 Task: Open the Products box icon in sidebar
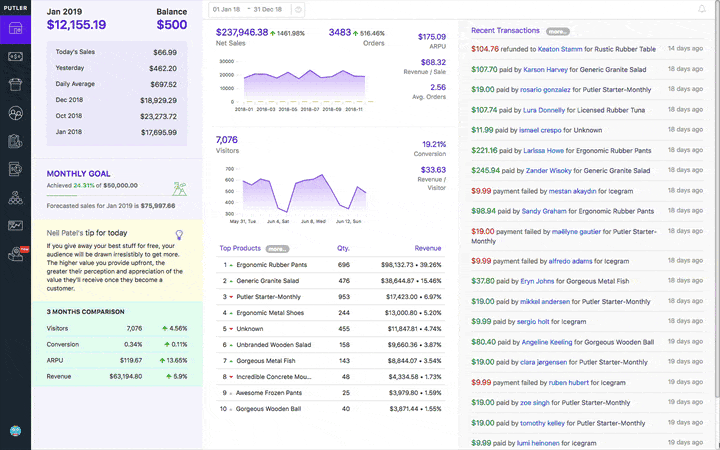pos(15,85)
